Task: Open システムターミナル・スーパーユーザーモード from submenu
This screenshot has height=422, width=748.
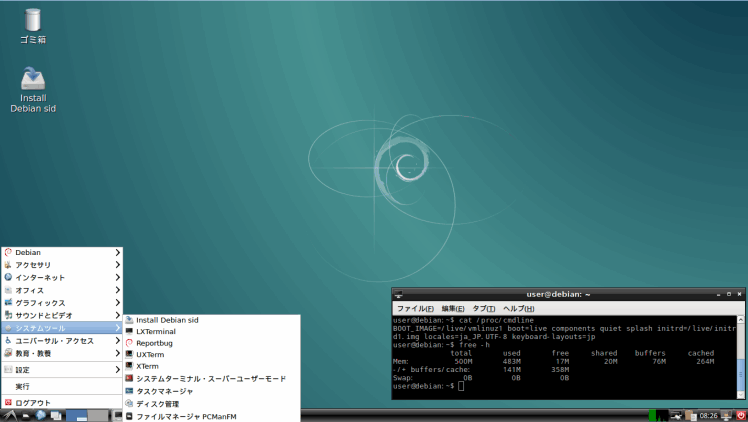Action: (x=212, y=379)
